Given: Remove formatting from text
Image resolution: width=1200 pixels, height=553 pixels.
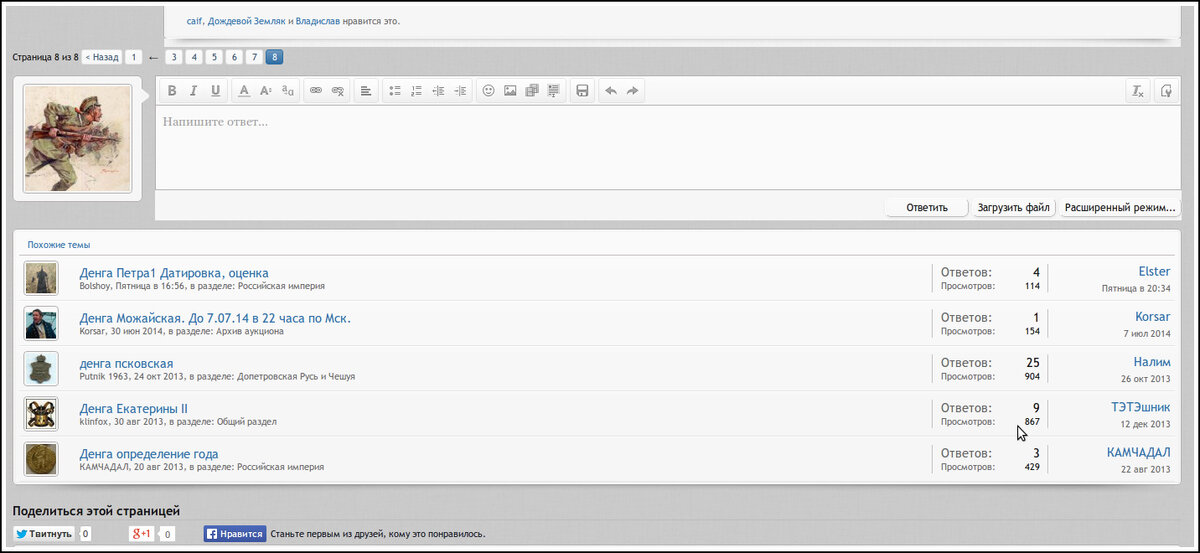Looking at the screenshot, I should (1137, 91).
